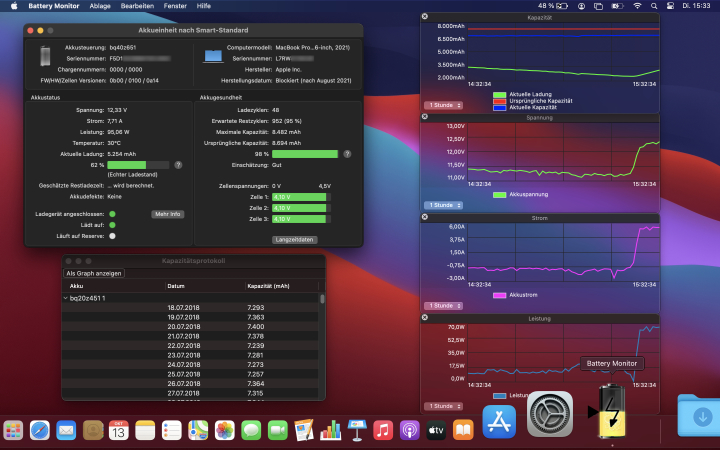Click the Zelle 3 voltage bar
This screenshot has width=720, height=450.
coord(301,219)
